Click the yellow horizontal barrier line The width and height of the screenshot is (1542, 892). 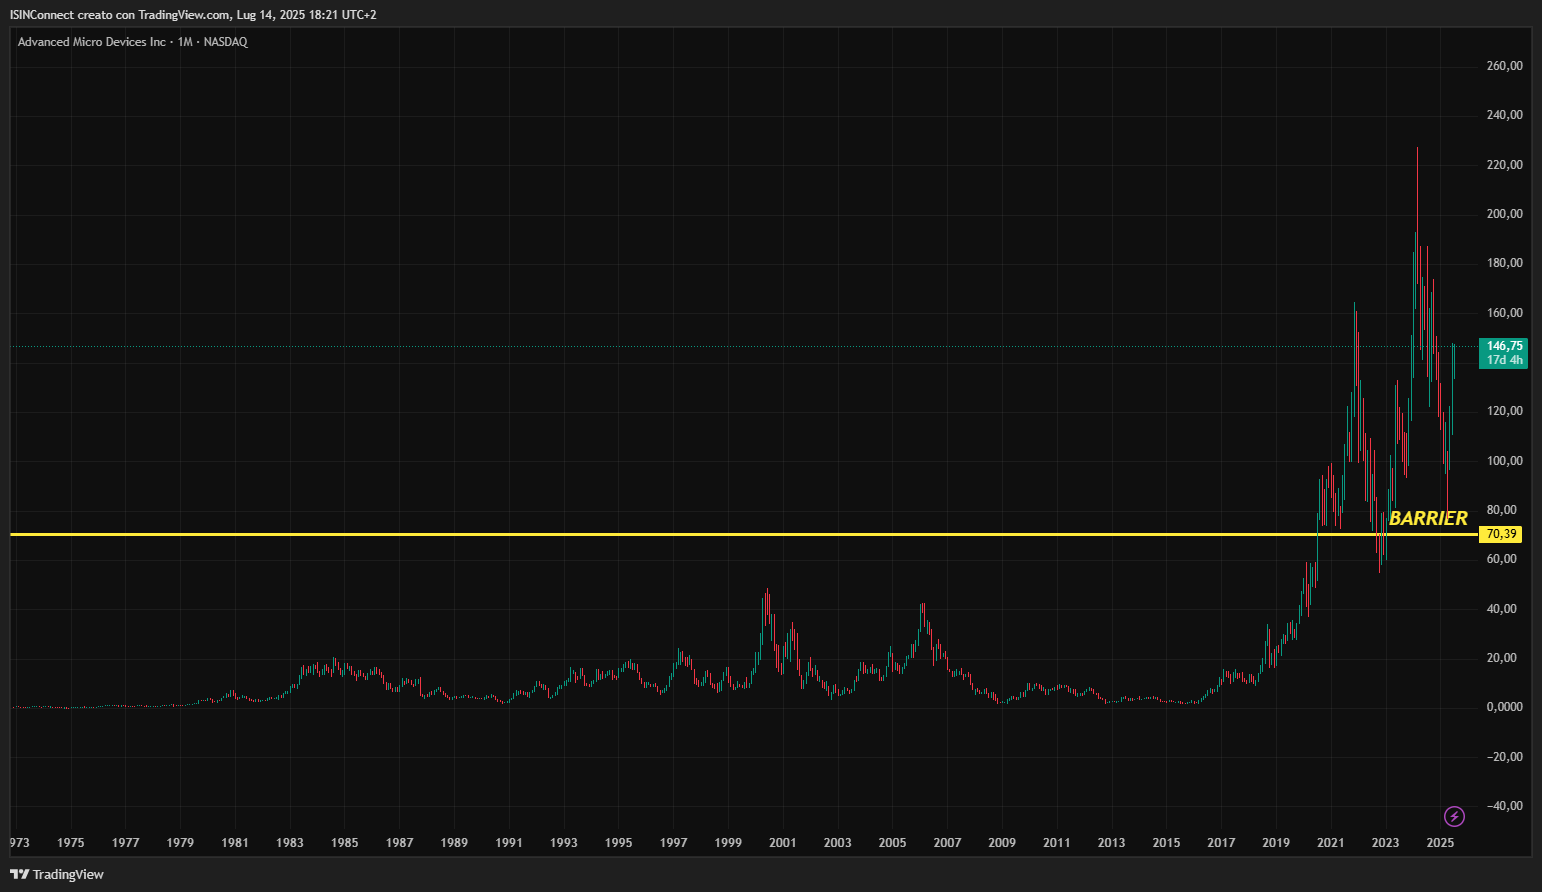744,534
